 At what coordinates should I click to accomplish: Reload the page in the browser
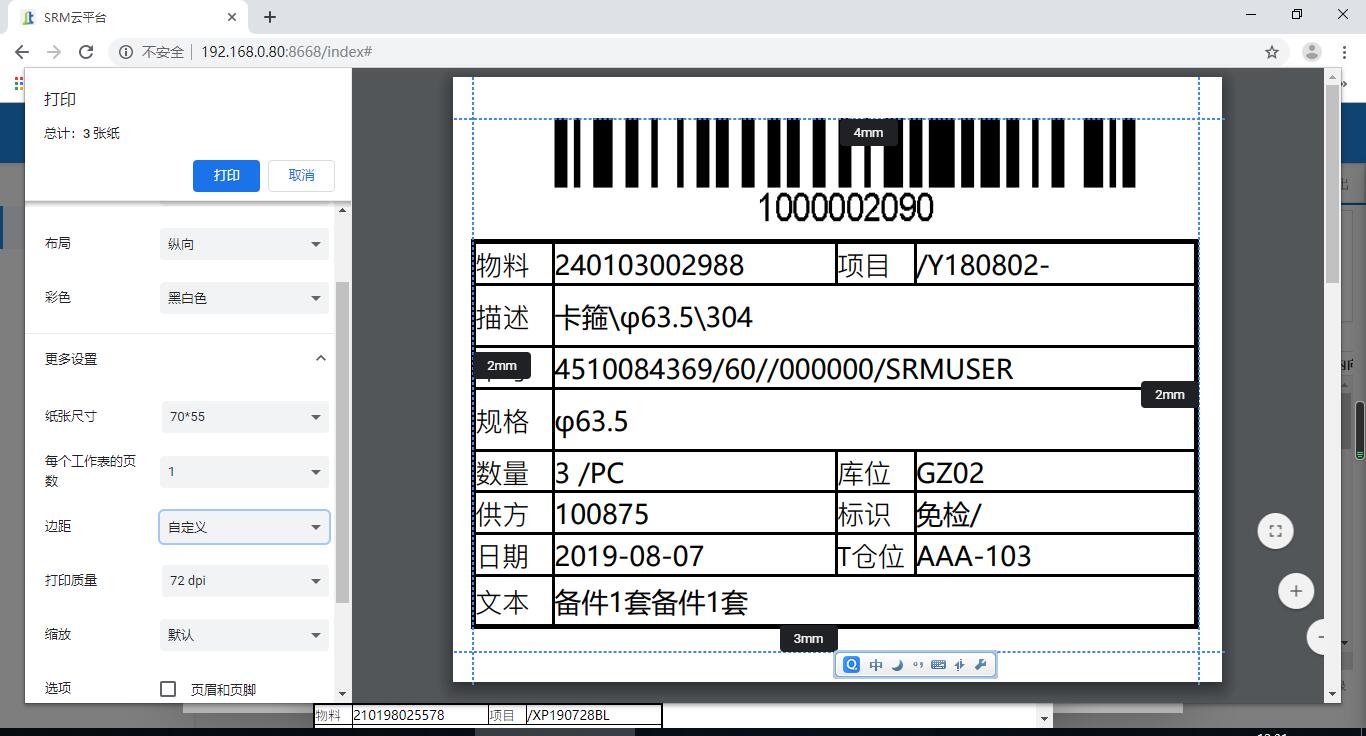click(86, 52)
